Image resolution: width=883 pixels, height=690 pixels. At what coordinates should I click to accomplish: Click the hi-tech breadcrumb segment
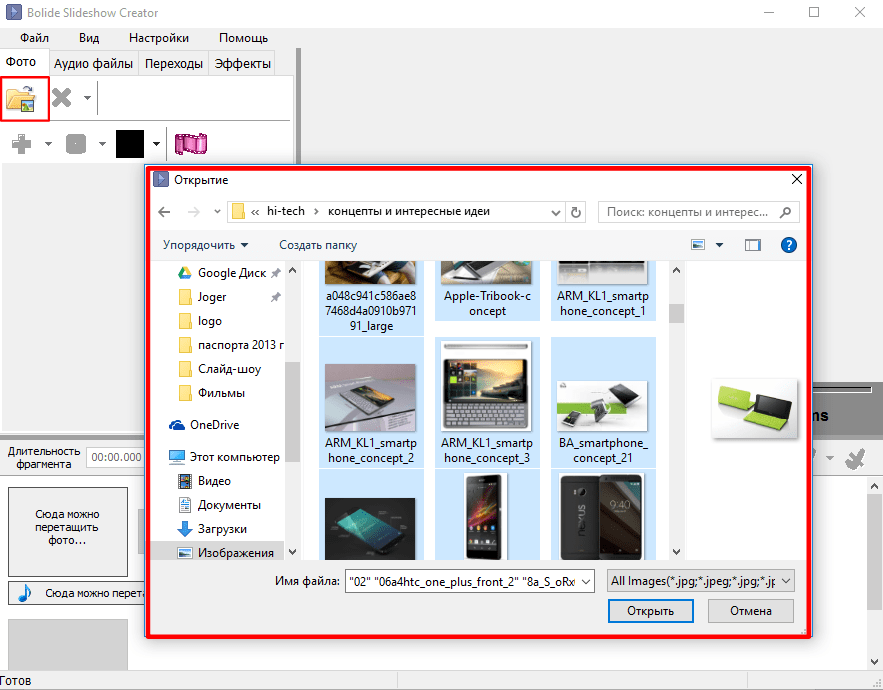[x=286, y=211]
